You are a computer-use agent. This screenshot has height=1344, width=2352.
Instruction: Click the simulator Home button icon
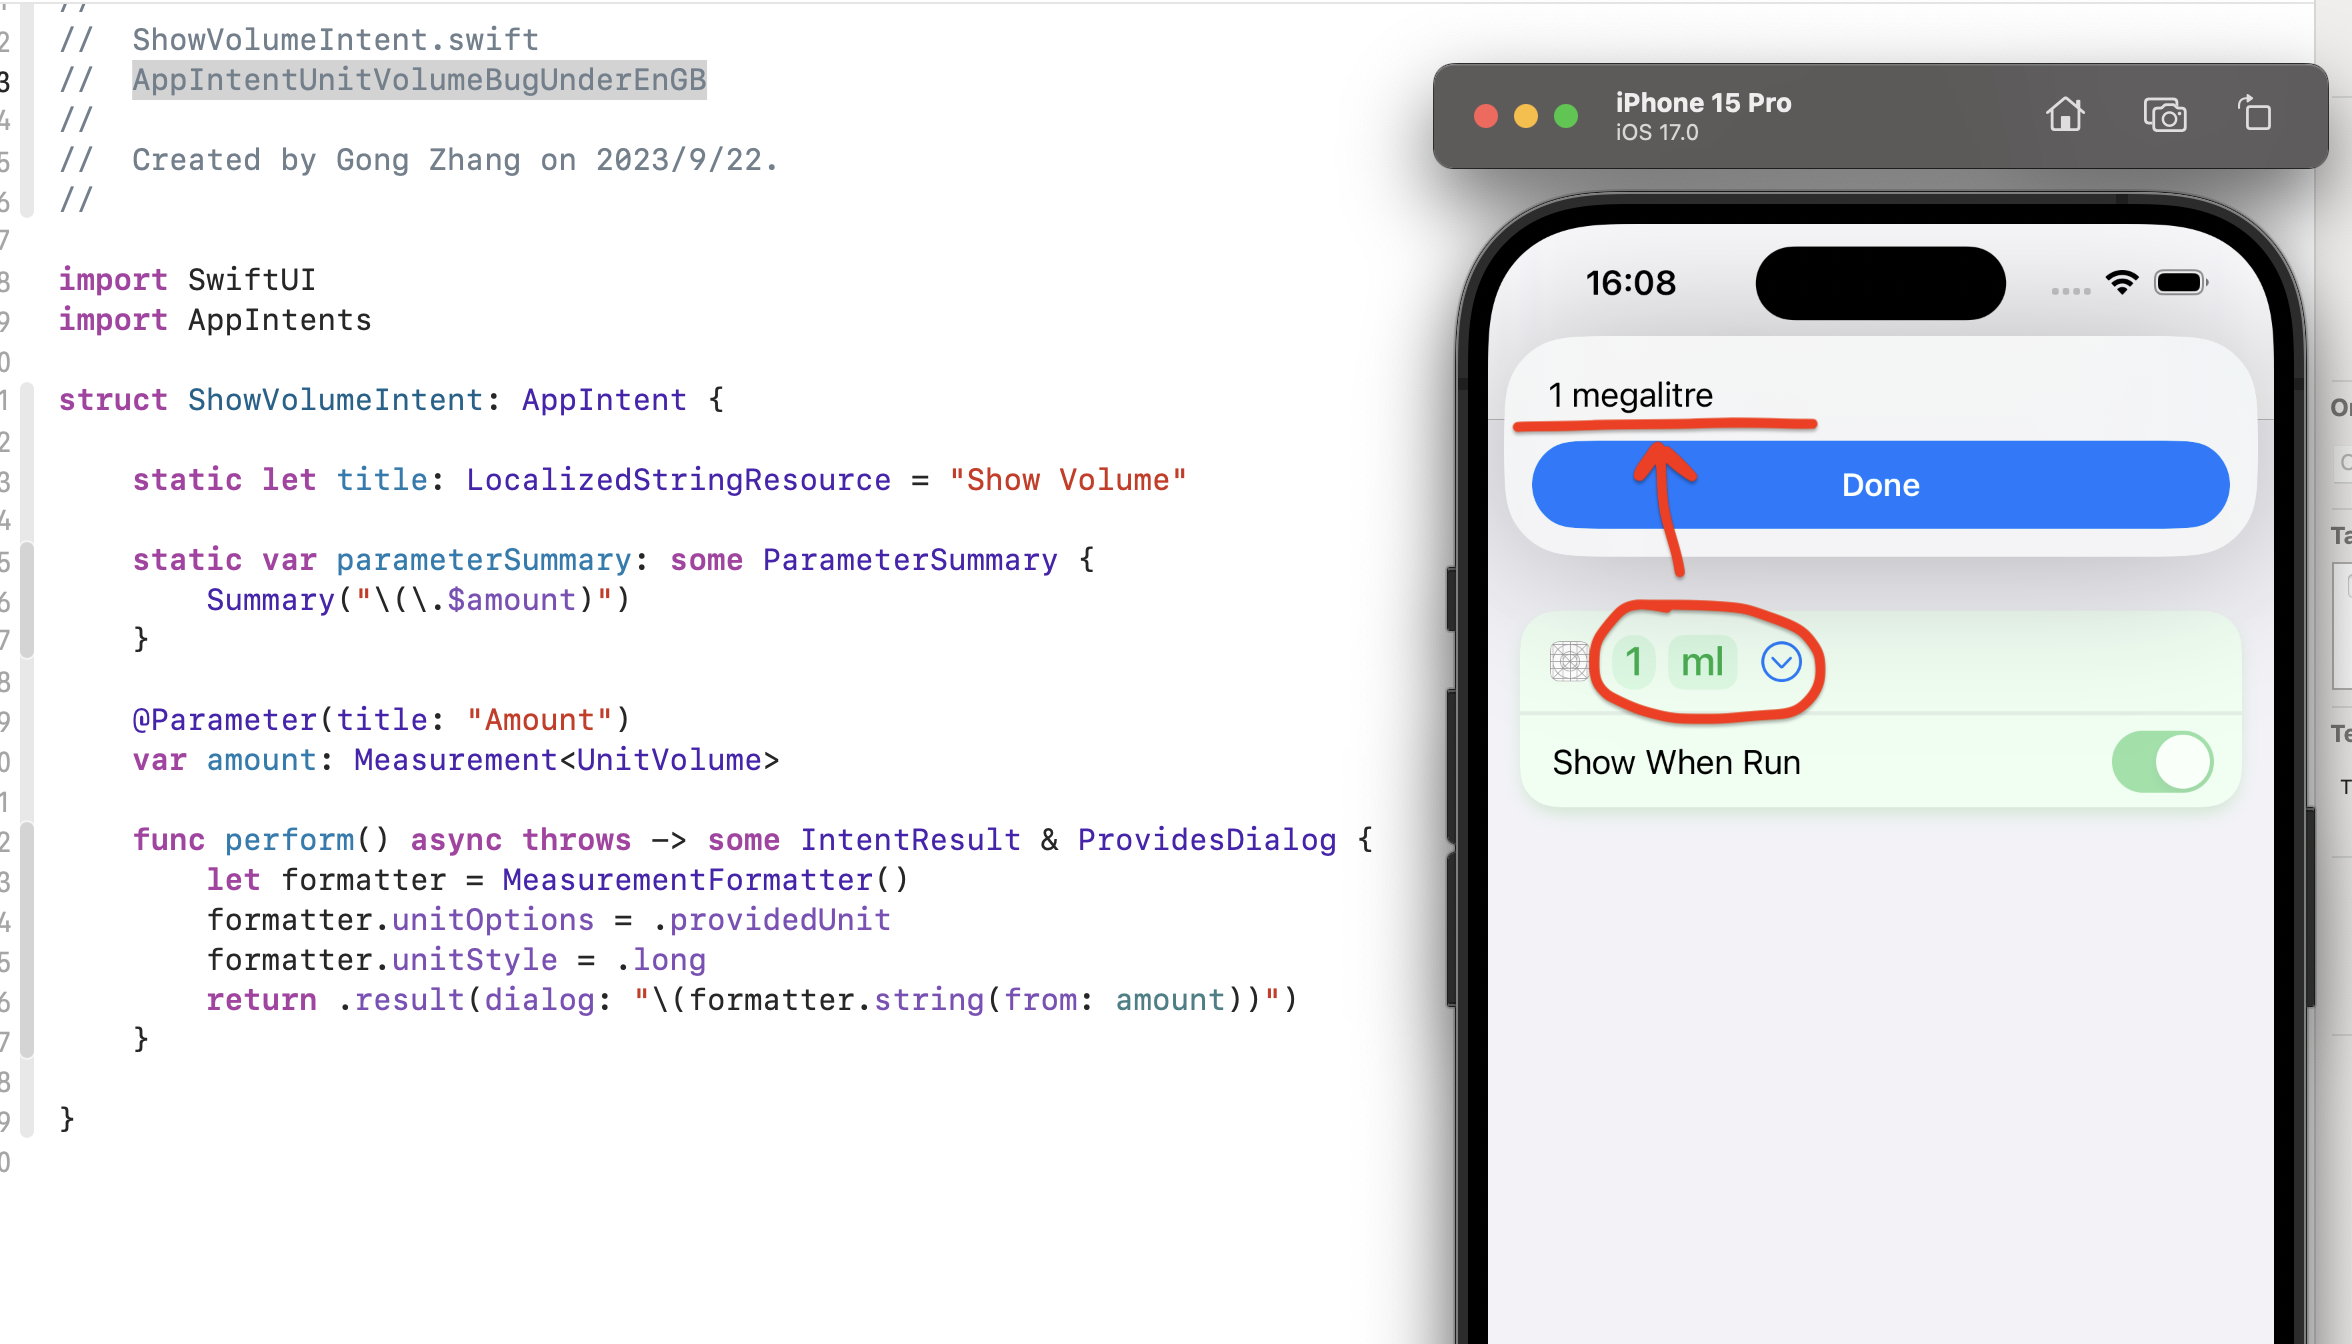[2065, 115]
